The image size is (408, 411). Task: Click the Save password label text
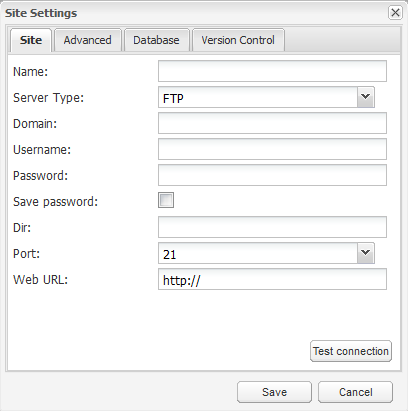pyautogui.click(x=55, y=202)
